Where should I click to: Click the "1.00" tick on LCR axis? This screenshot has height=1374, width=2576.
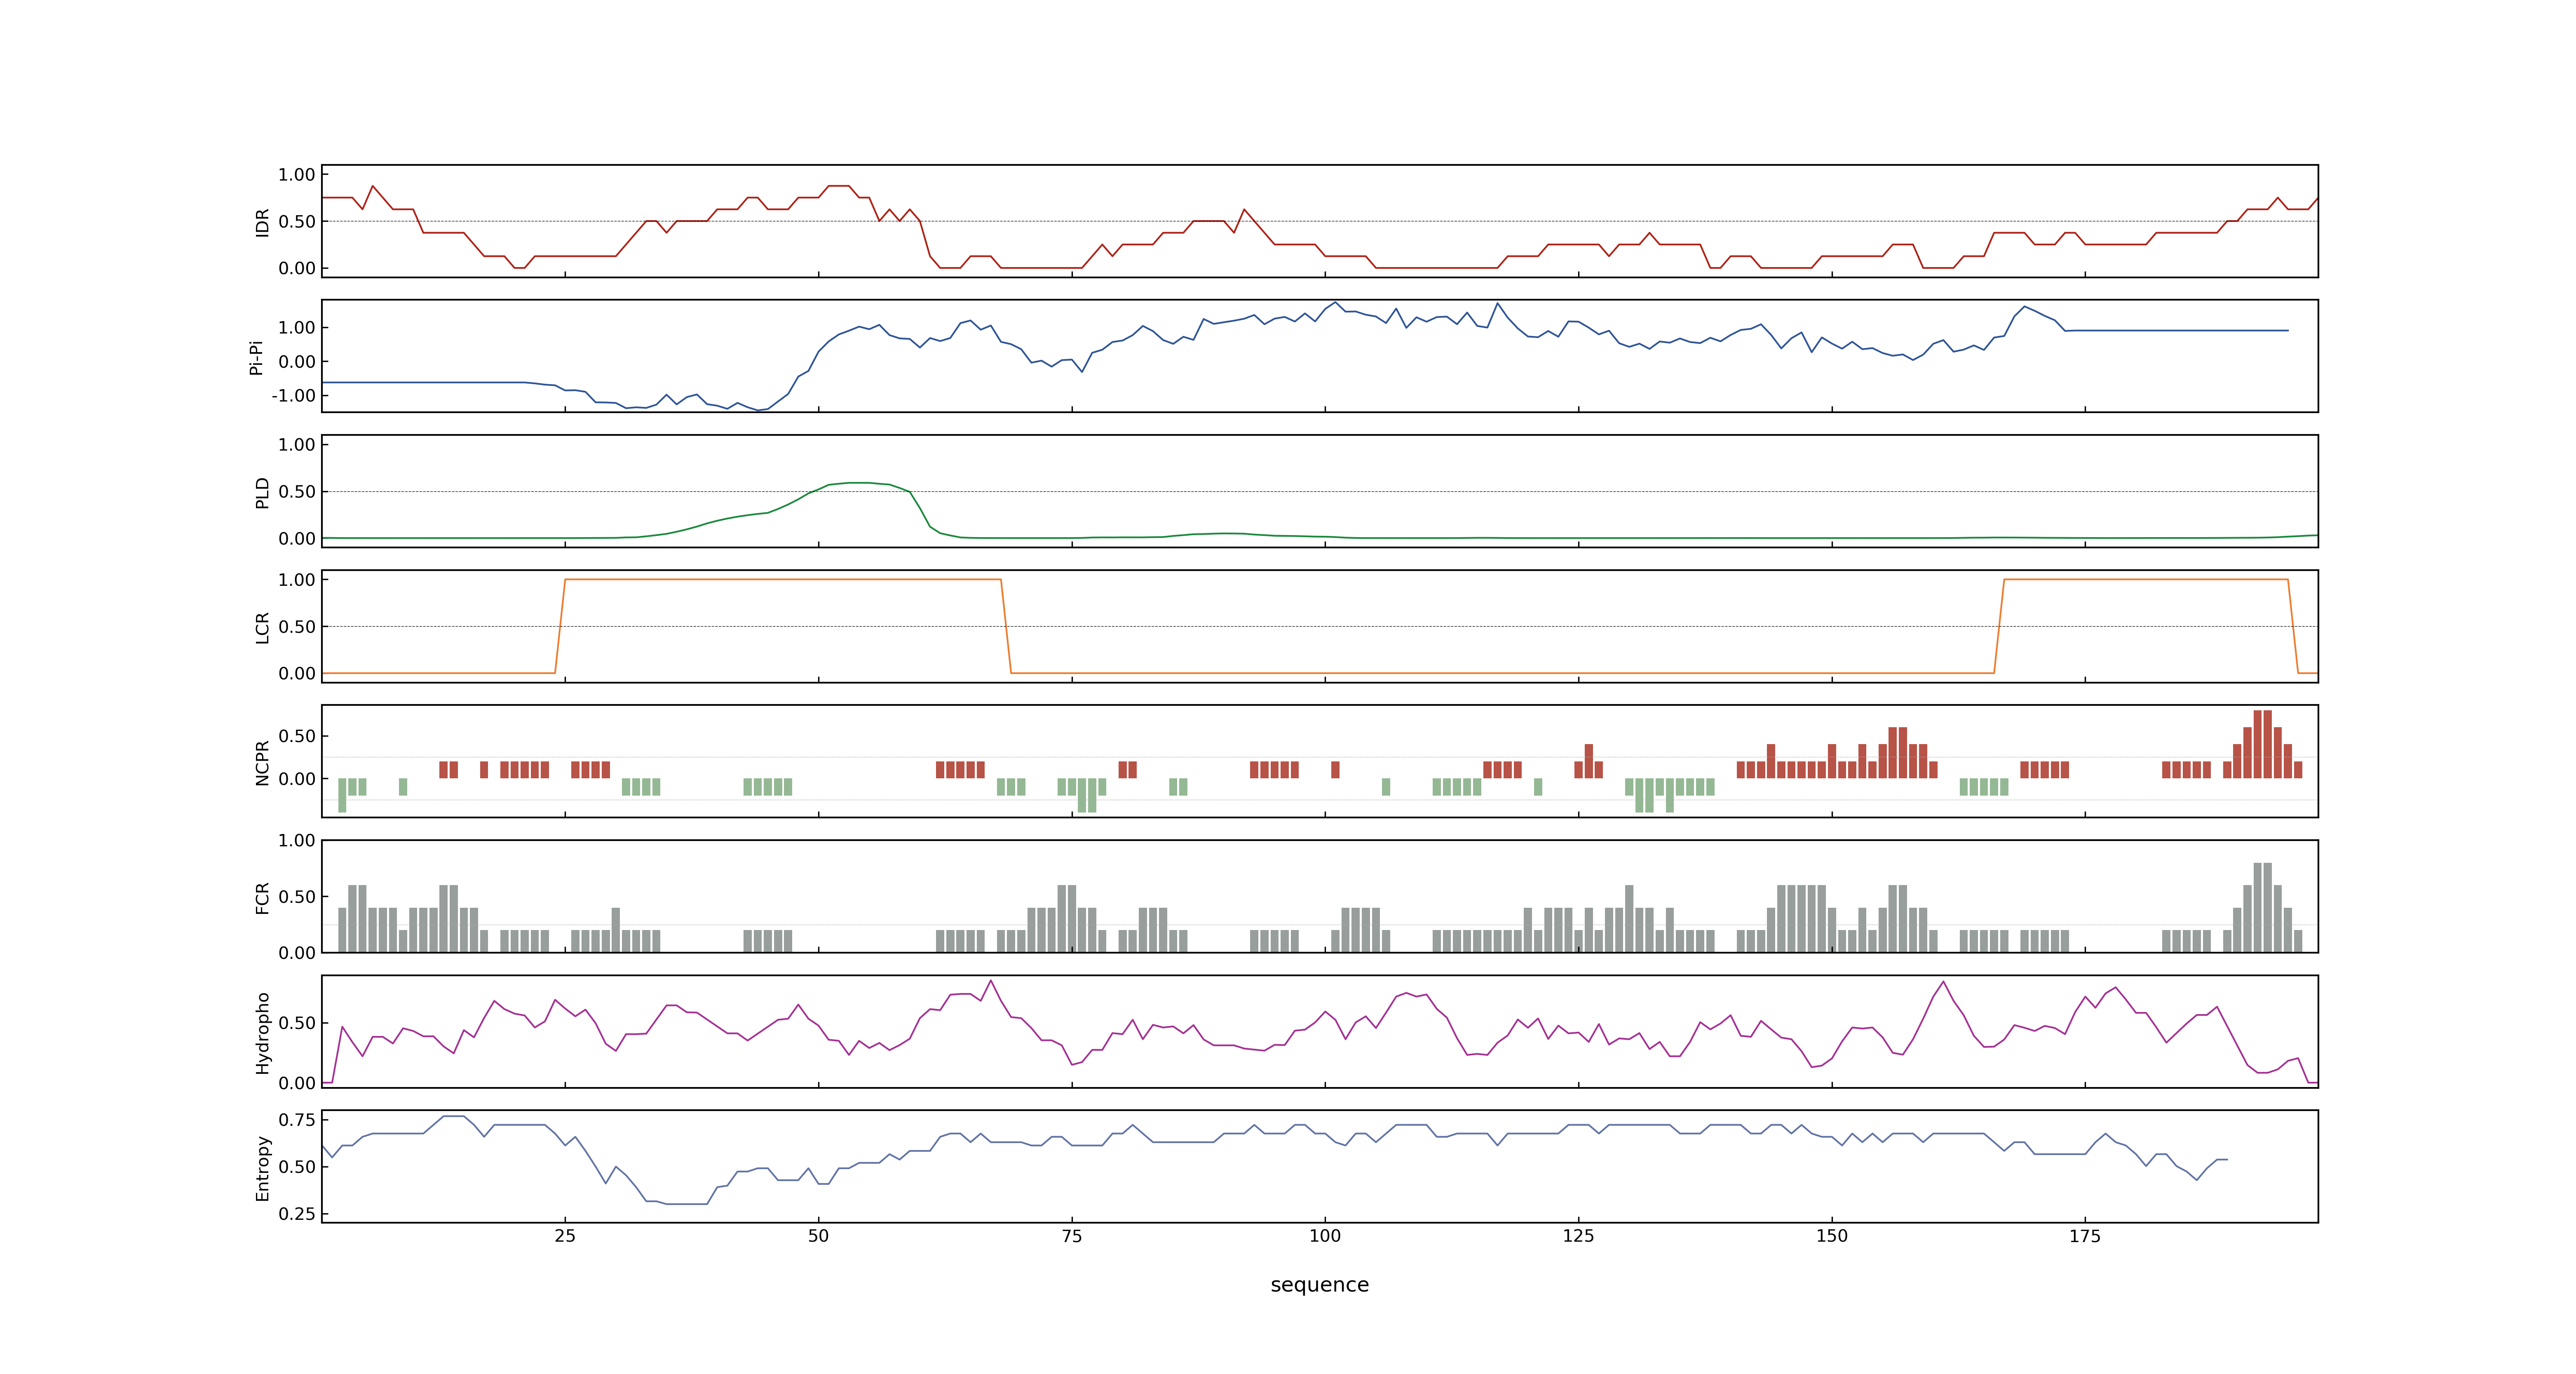coord(297,580)
